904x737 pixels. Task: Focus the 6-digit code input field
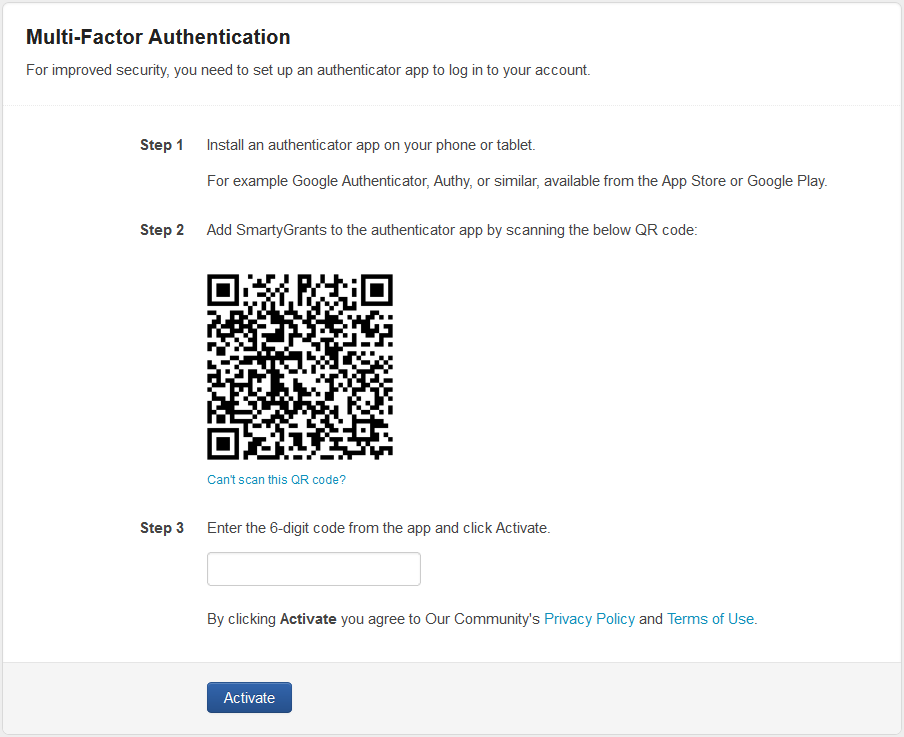click(313, 569)
